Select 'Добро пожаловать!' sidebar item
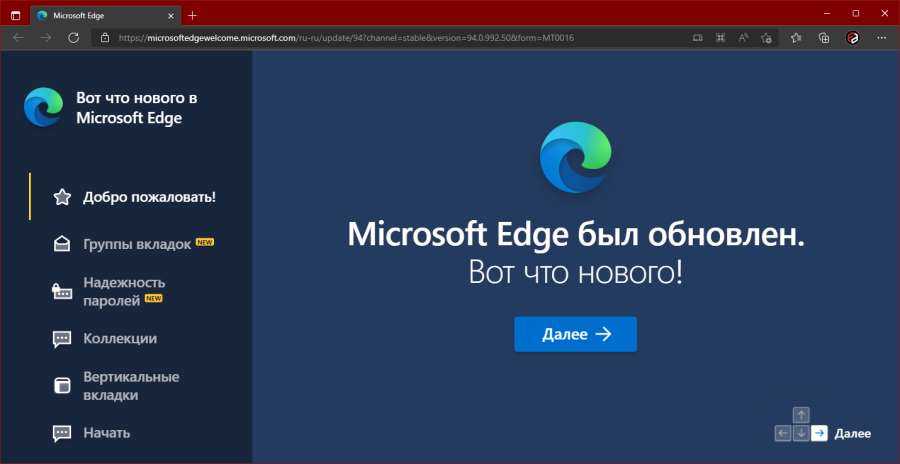Image resolution: width=900 pixels, height=464 pixels. pos(134,198)
